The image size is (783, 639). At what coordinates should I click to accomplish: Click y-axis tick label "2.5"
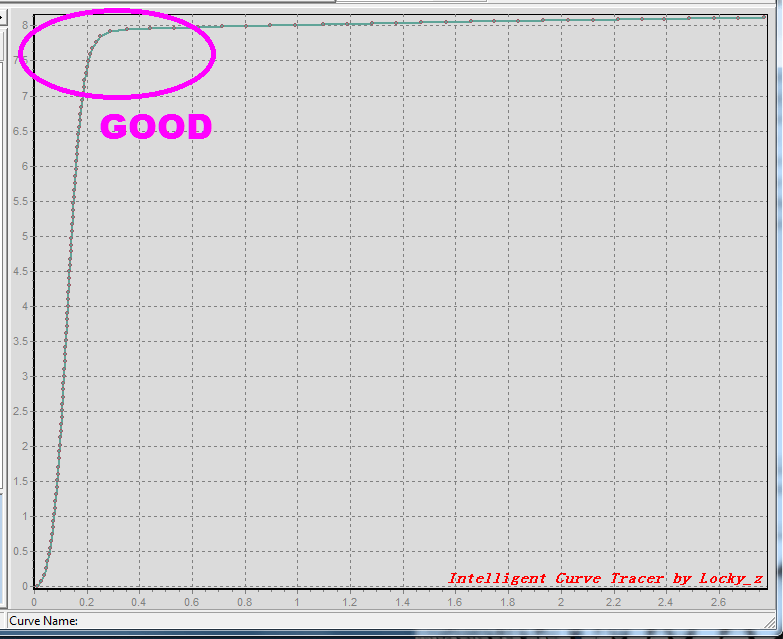tap(21, 411)
